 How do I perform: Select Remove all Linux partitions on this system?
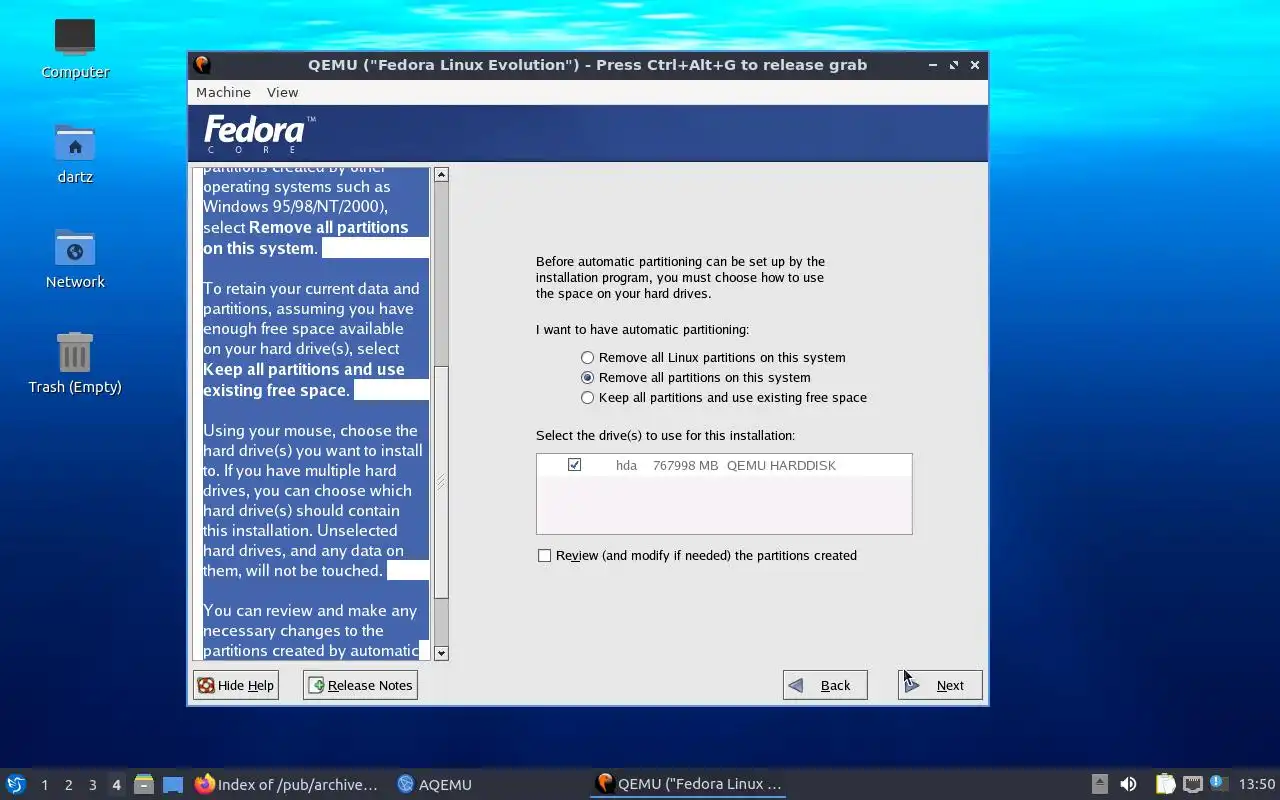[x=713, y=357]
